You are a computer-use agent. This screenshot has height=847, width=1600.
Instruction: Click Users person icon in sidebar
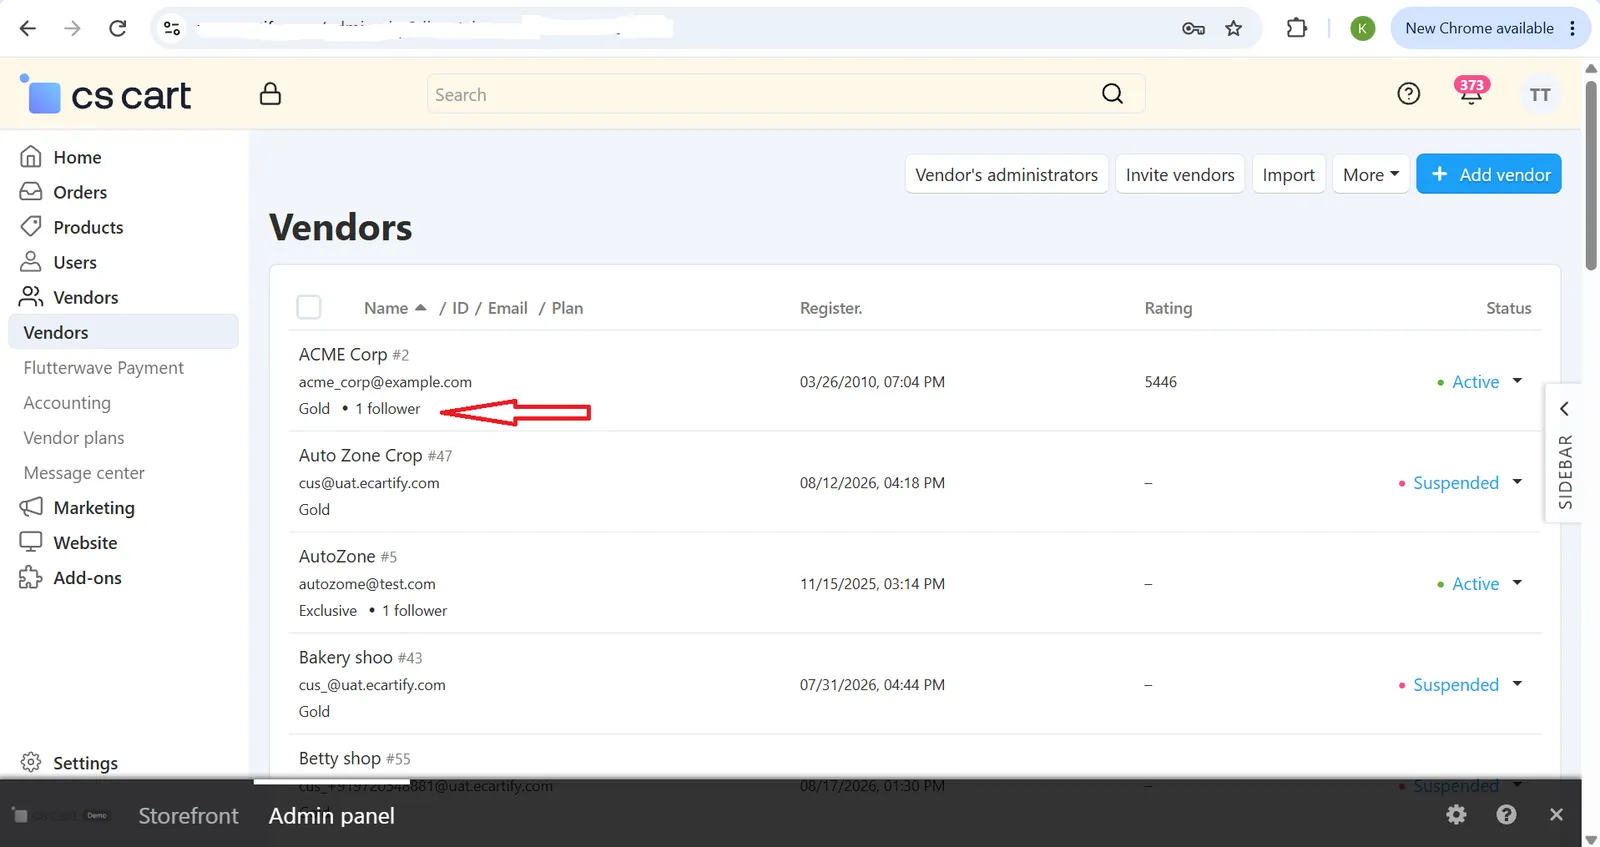point(31,261)
